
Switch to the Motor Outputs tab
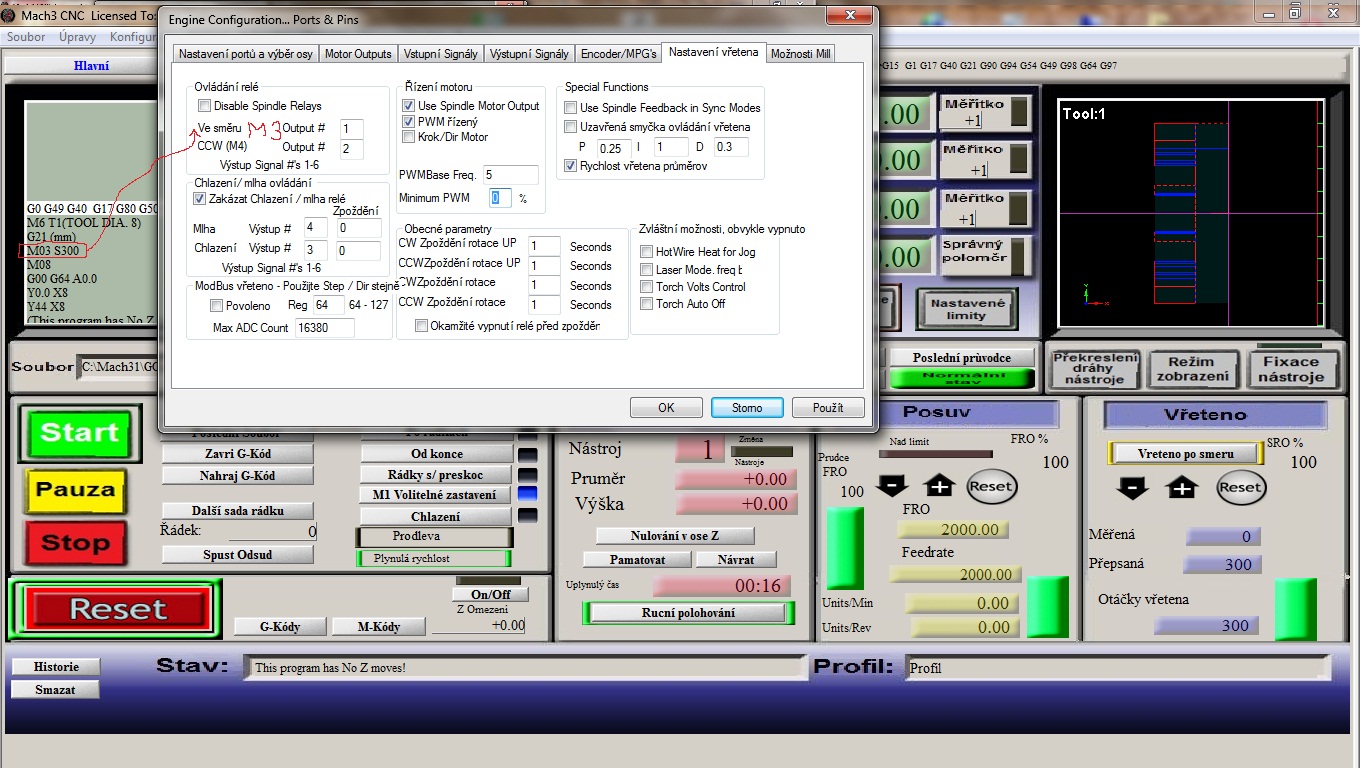pyautogui.click(x=358, y=54)
